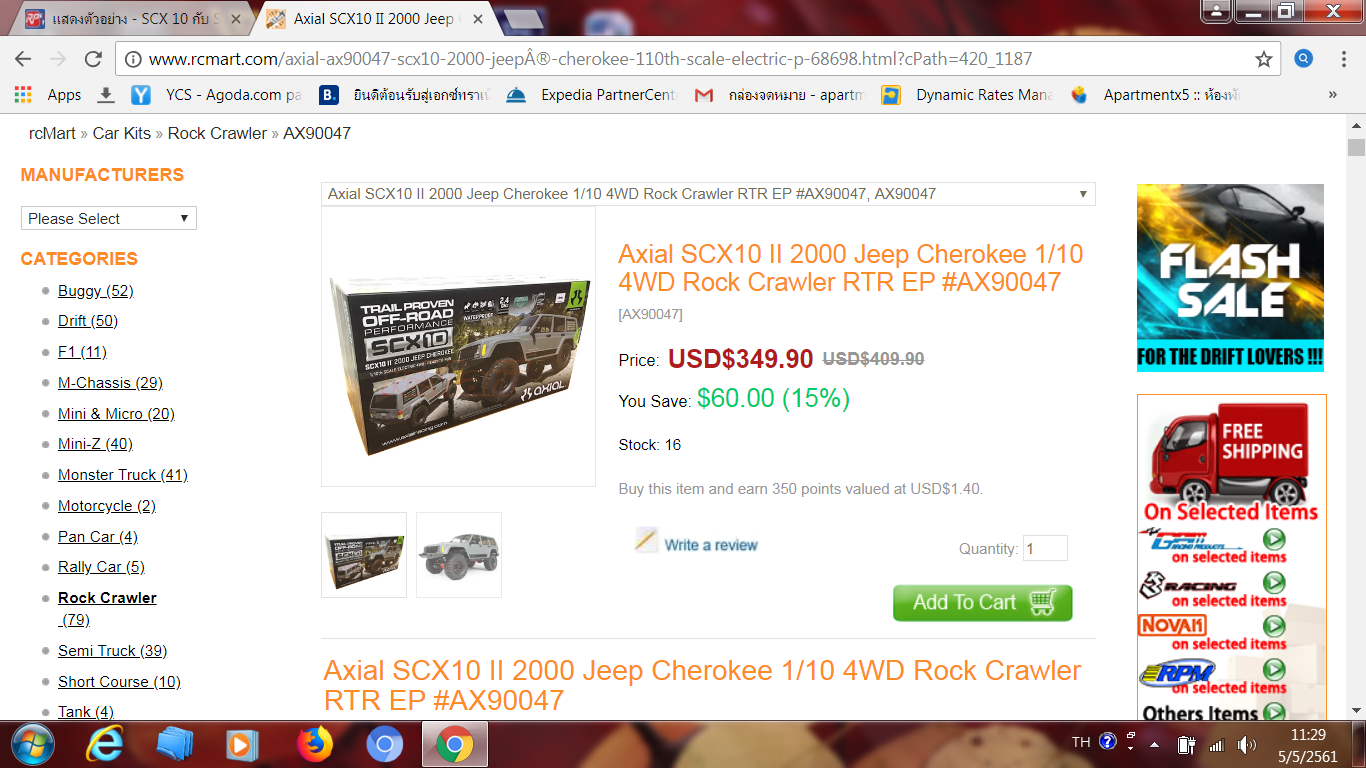Open the Monster Truck (41) category
The image size is (1366, 768).
123,475
